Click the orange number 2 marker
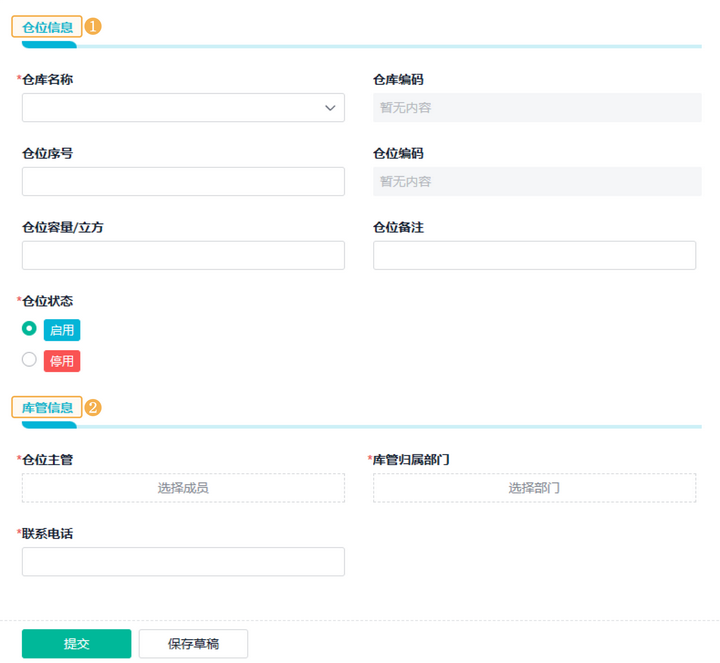 point(93,407)
